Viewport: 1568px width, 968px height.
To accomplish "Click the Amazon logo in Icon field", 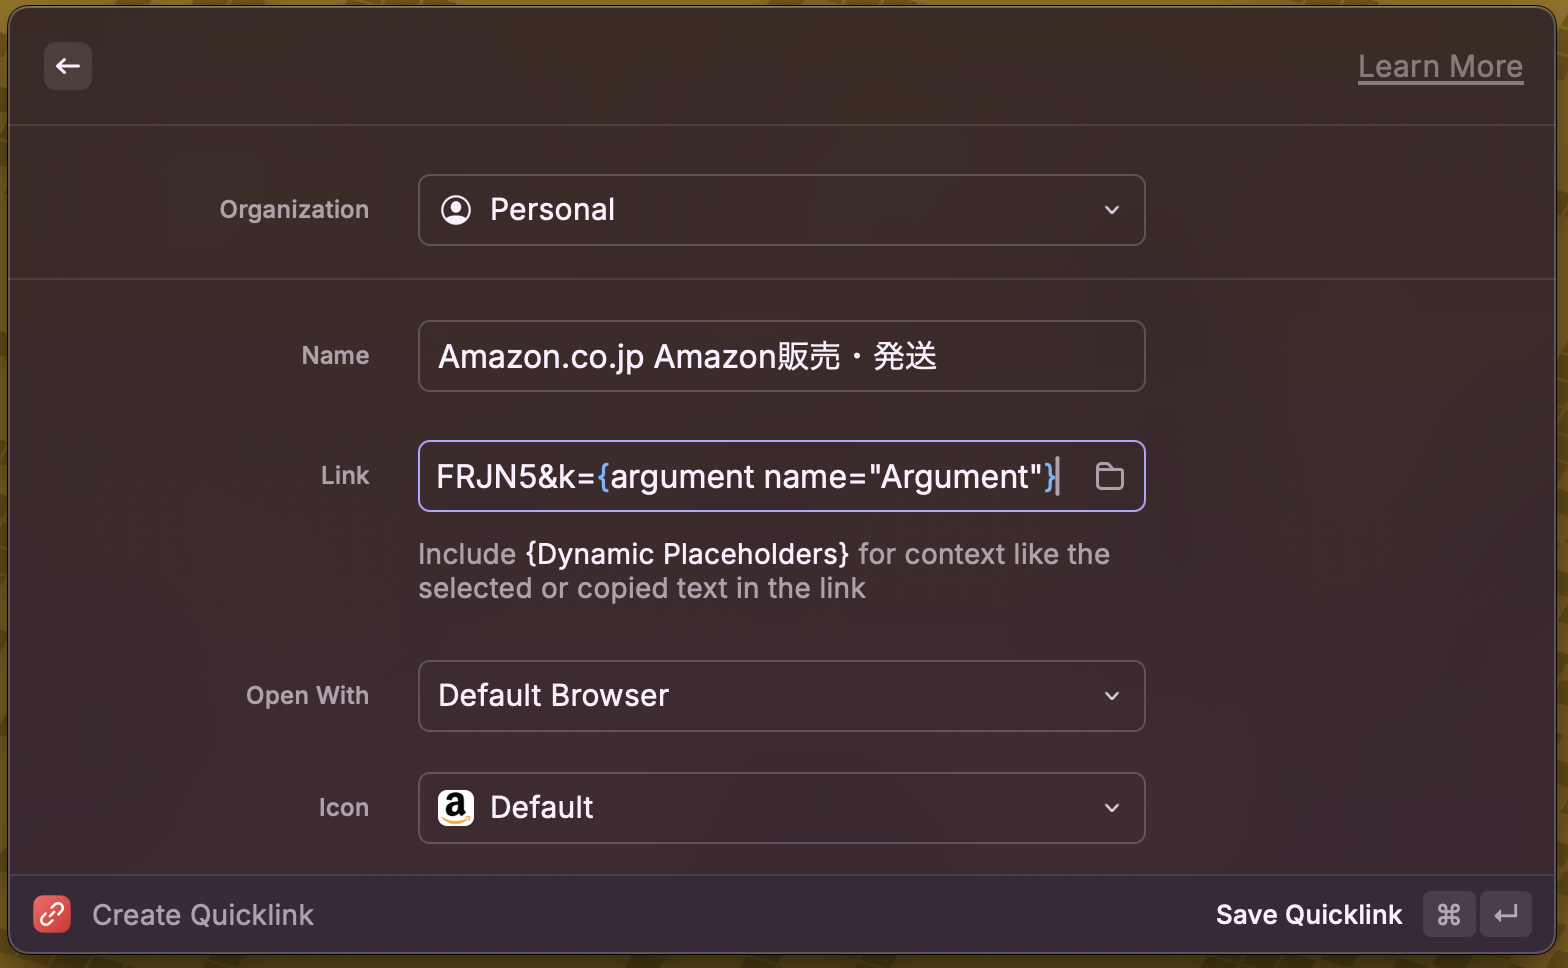I will (456, 808).
